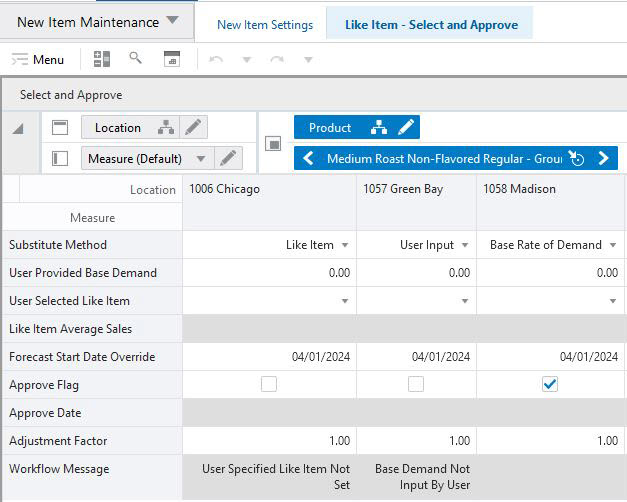This screenshot has height=502, width=627.
Task: Click the Location dimension button
Action: point(118,128)
